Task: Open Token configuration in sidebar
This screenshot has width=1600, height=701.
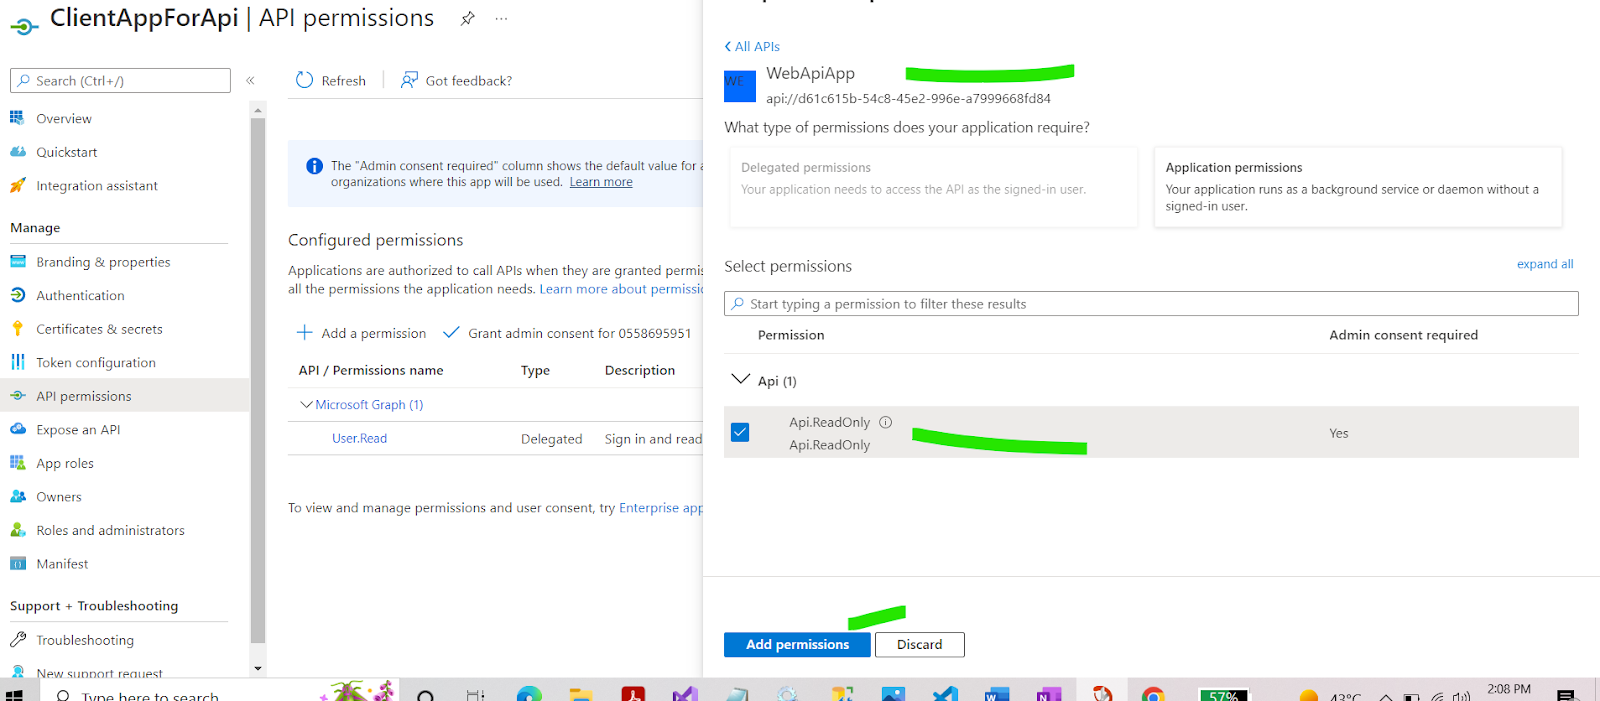Action: 96,362
